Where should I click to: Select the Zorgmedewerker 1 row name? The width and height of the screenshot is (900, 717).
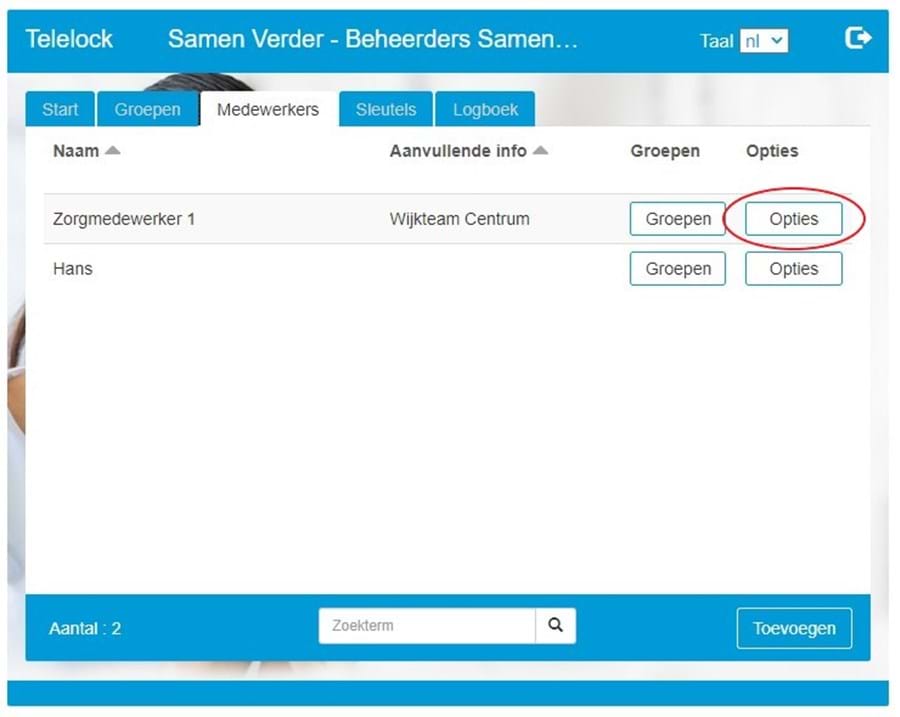click(x=124, y=219)
